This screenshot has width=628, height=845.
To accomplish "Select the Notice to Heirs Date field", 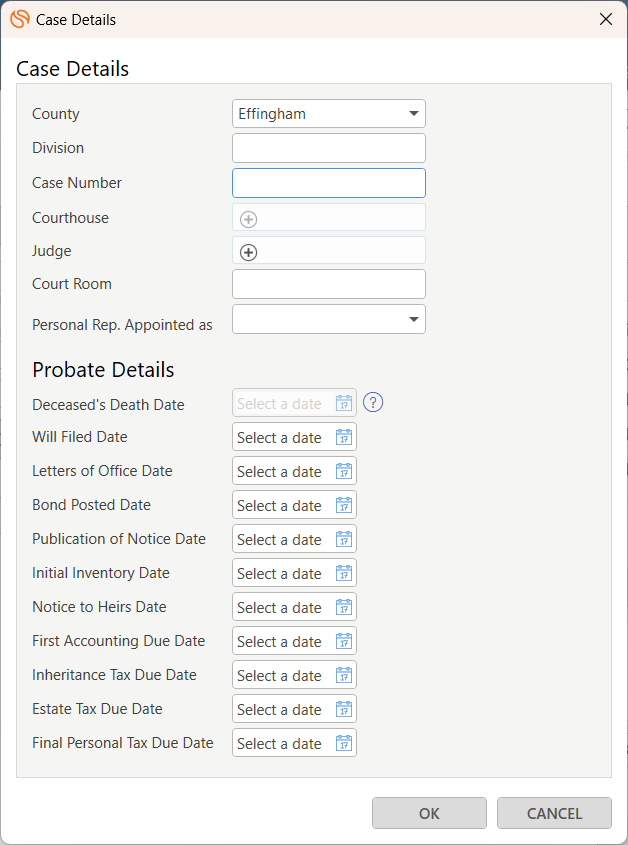I will tap(294, 607).
